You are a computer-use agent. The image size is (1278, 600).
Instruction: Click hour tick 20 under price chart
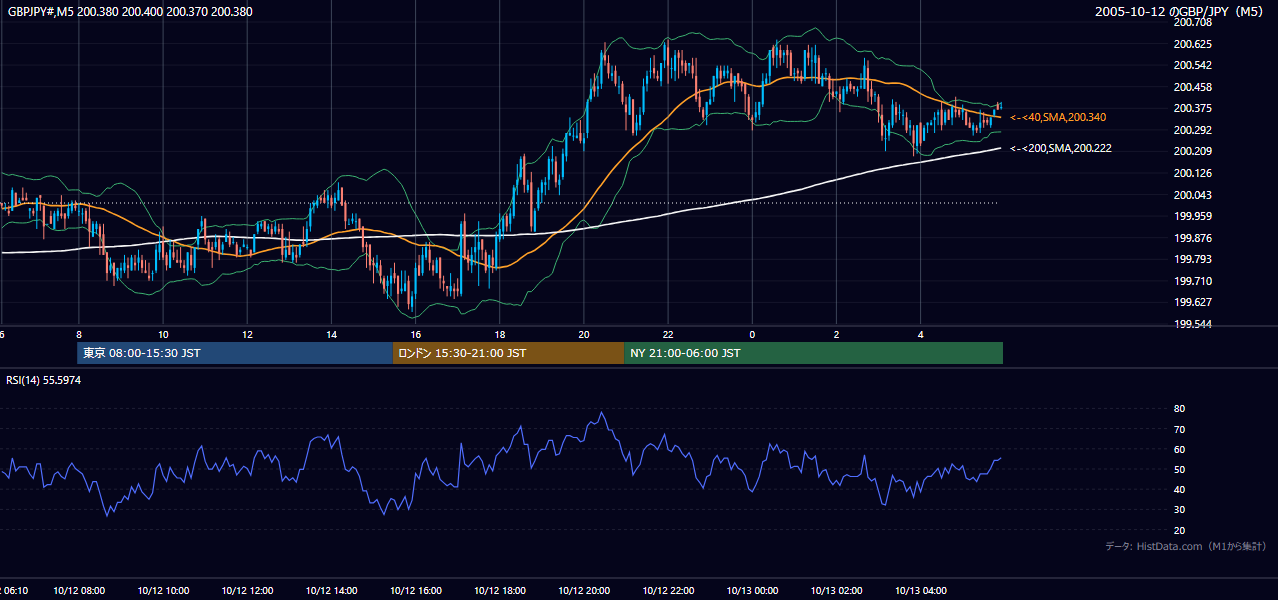(584, 335)
